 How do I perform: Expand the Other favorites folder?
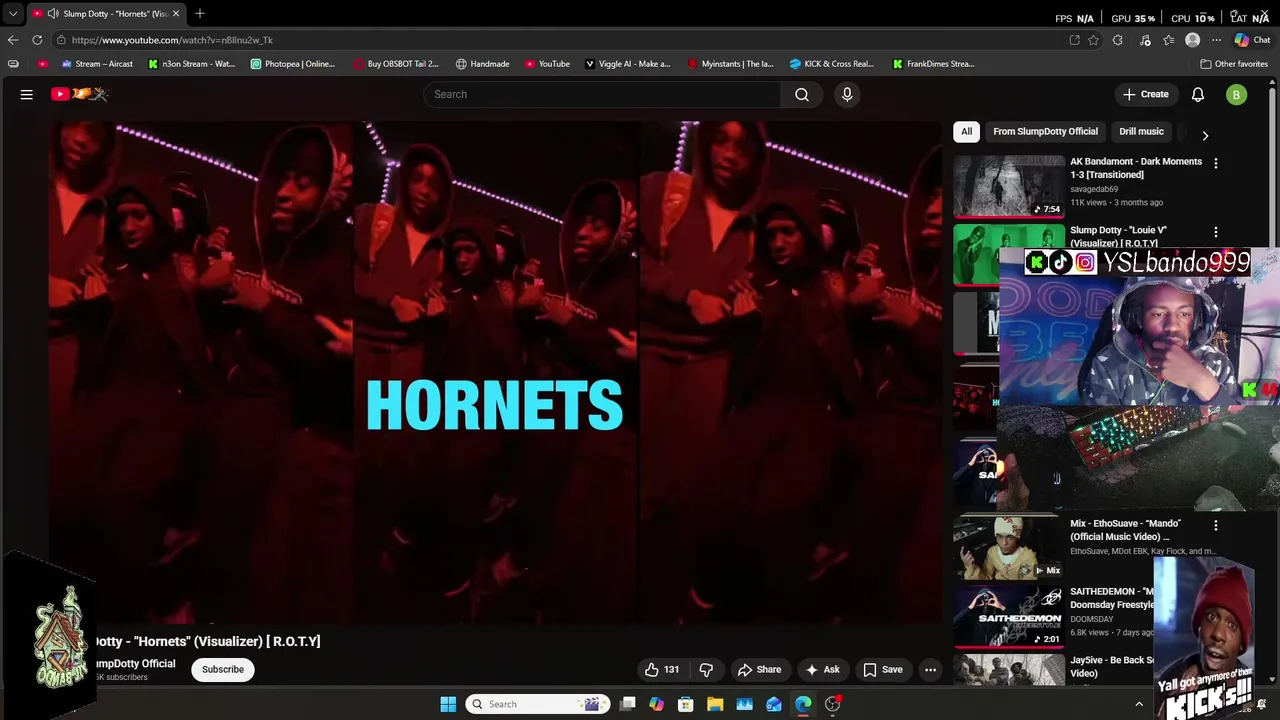[x=1234, y=64]
